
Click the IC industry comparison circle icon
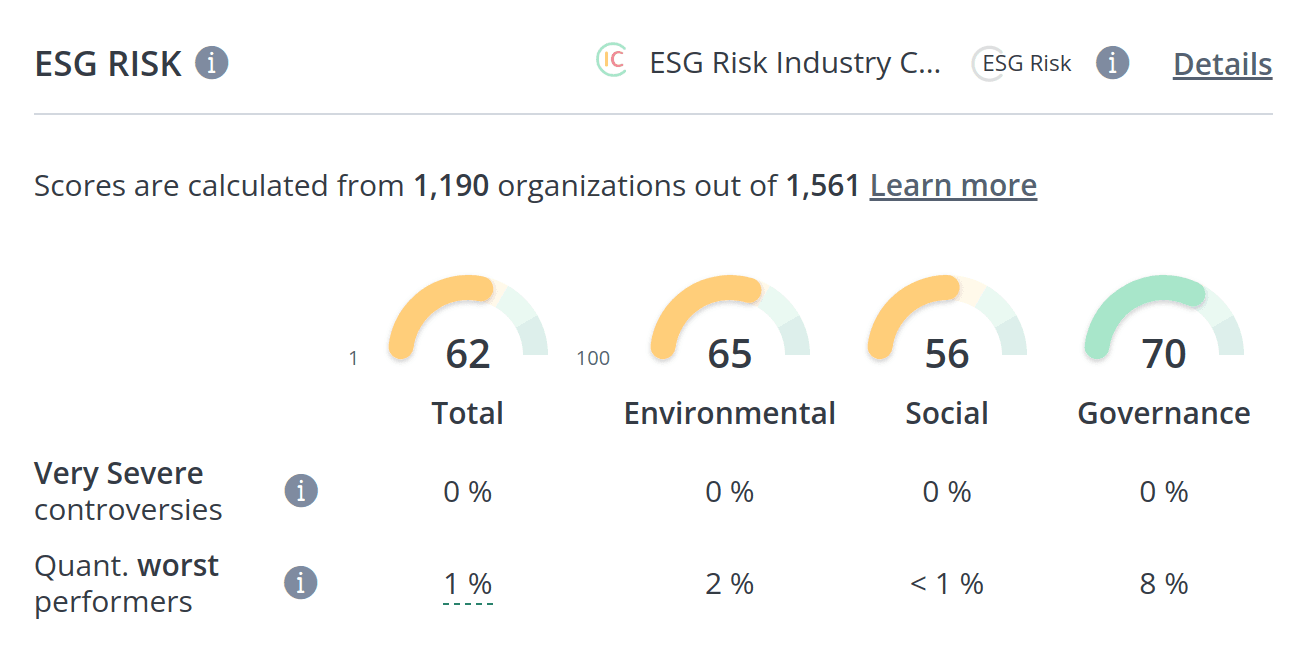[611, 60]
